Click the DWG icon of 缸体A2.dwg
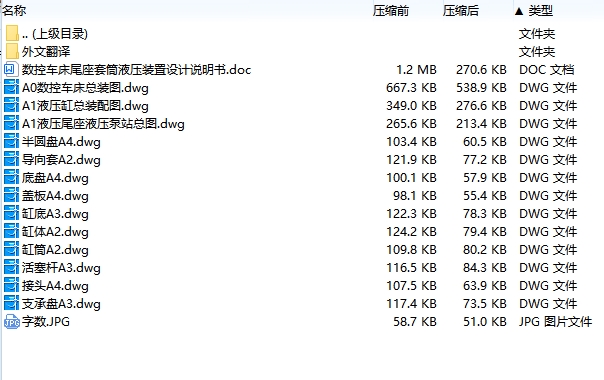The width and height of the screenshot is (604, 380). [x=11, y=232]
